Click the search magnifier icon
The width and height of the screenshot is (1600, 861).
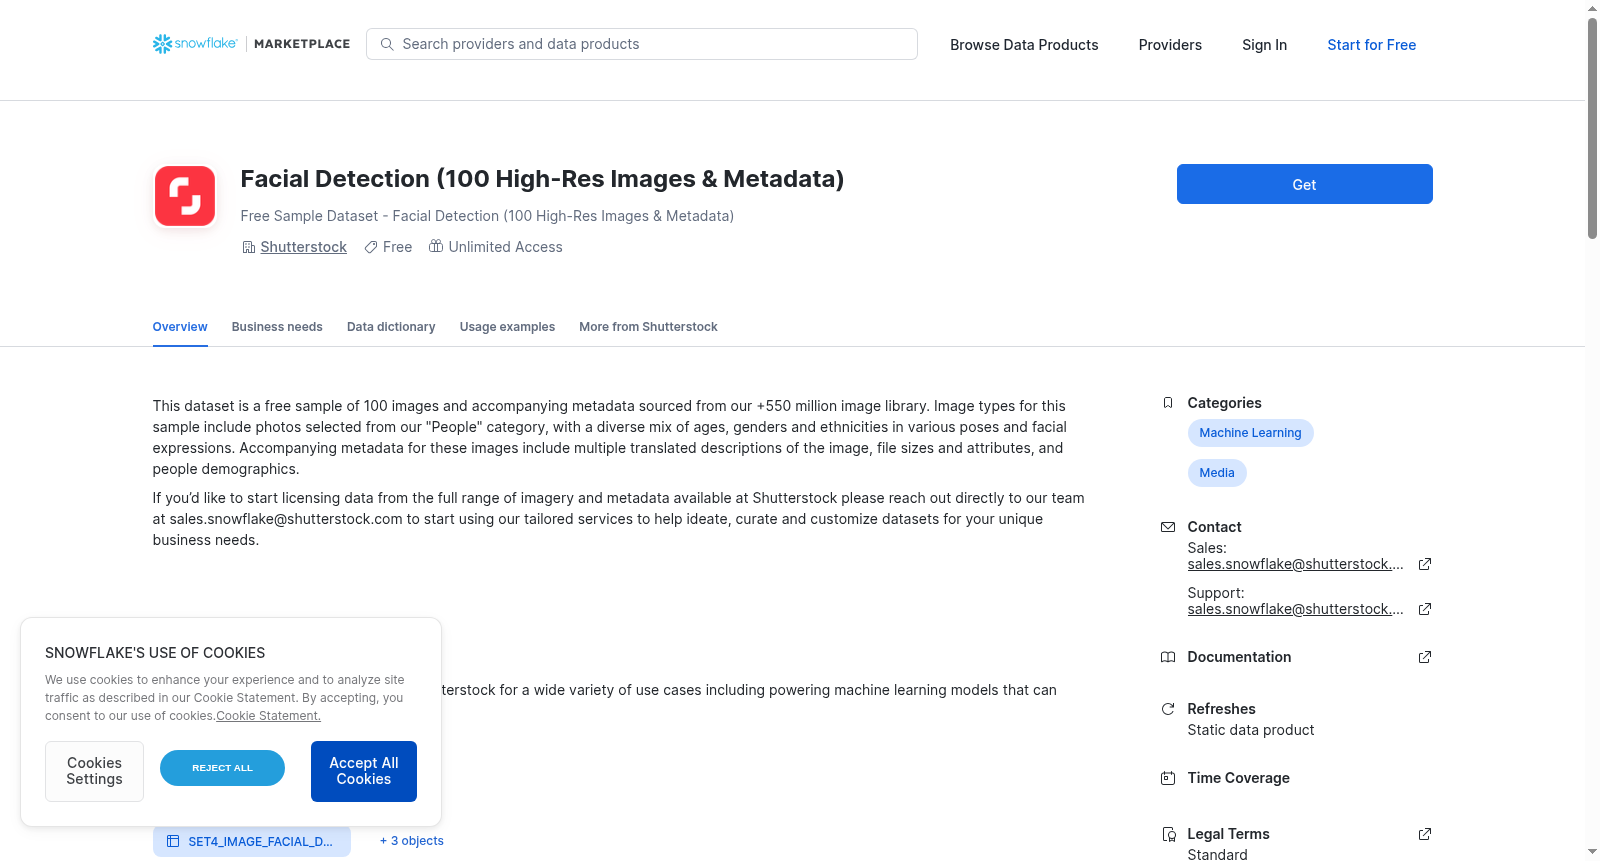point(387,44)
